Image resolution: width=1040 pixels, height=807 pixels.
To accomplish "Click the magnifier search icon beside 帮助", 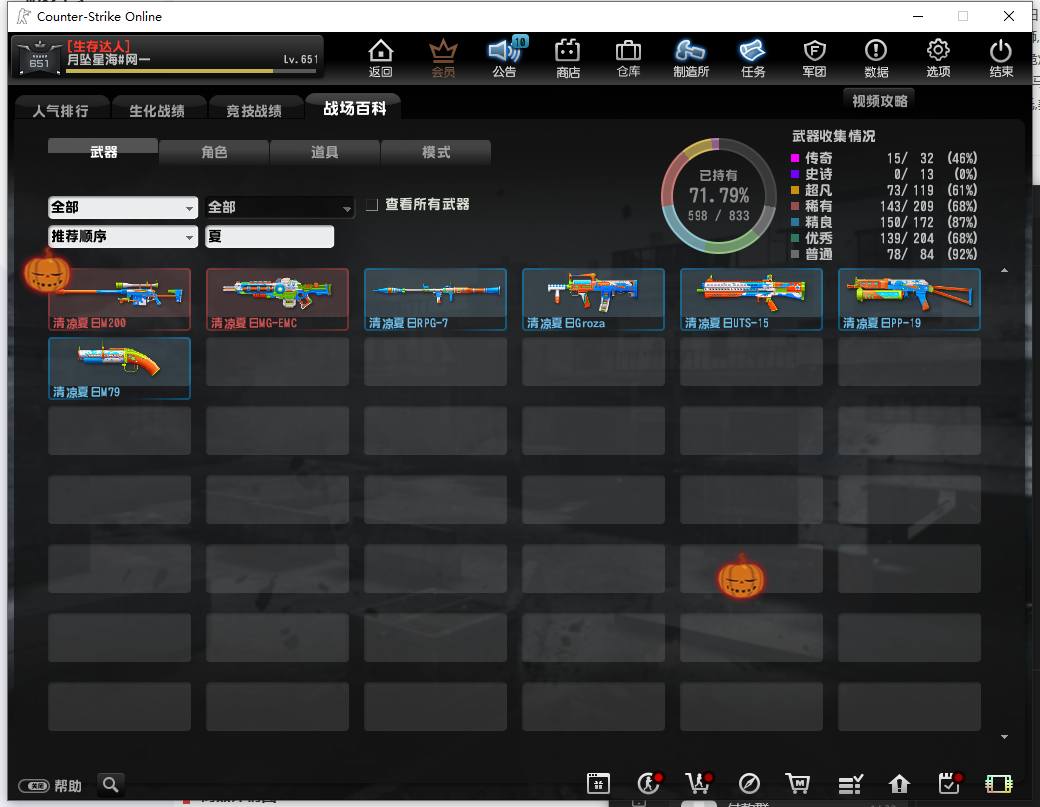I will point(111,784).
